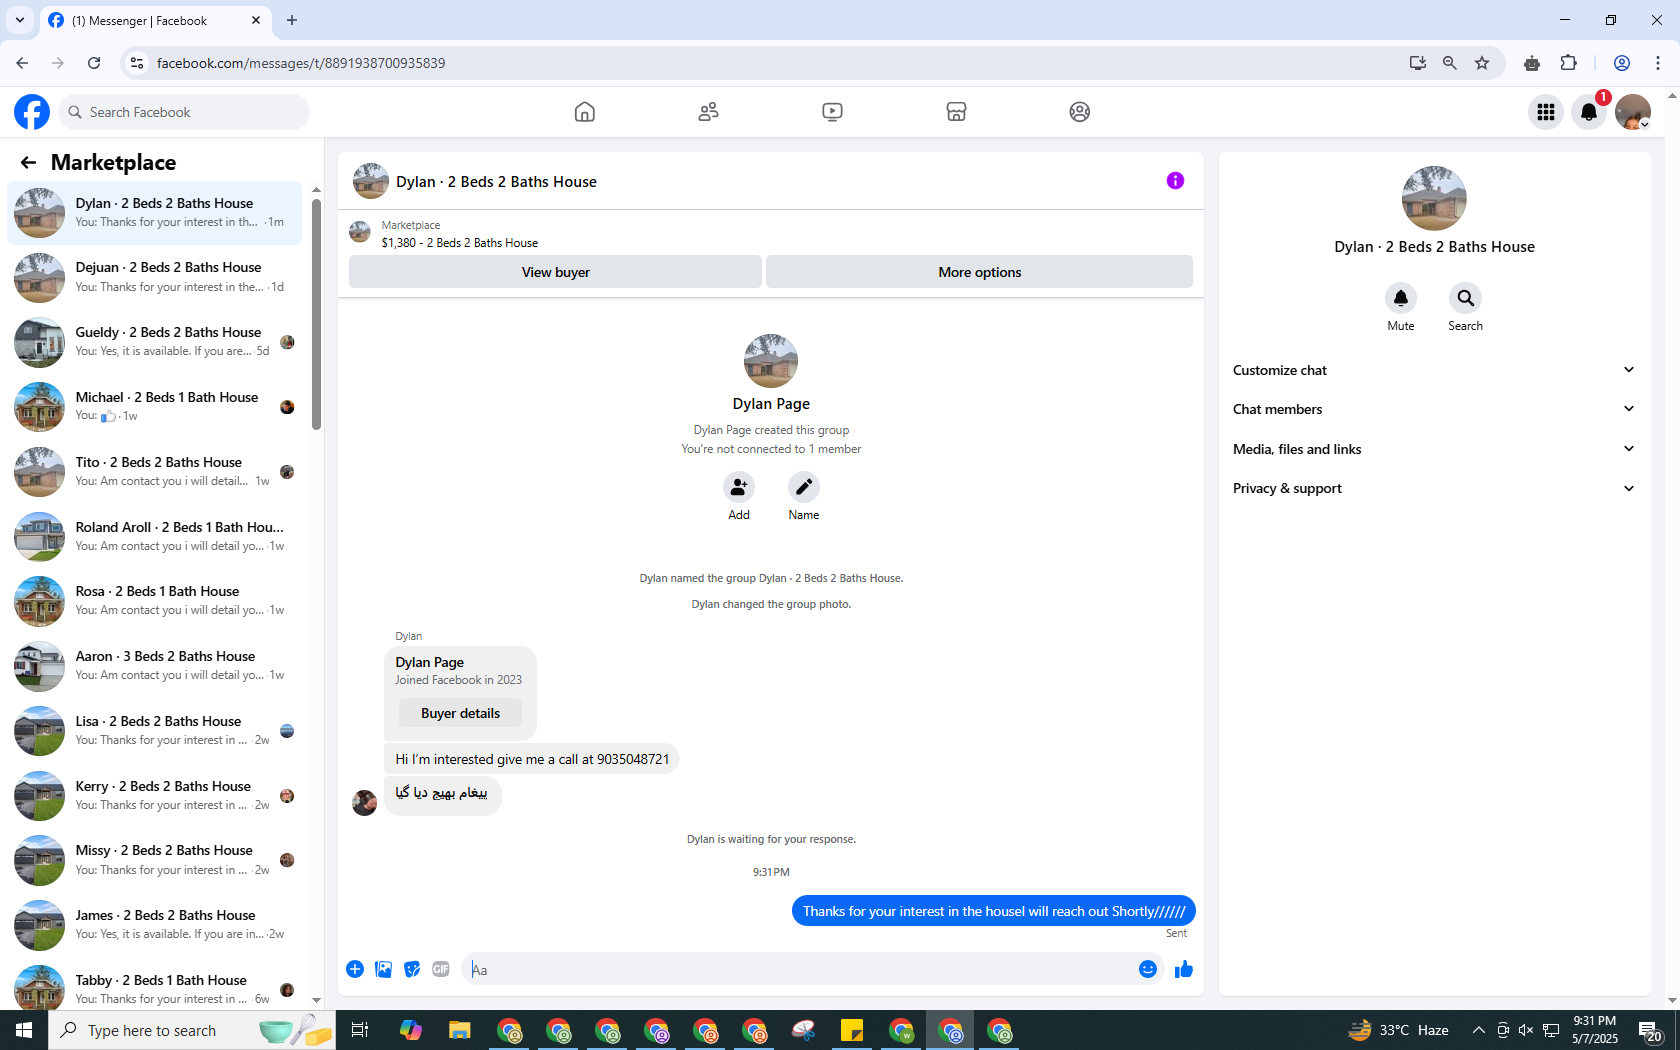Search in conversation magnifier icon
The height and width of the screenshot is (1050, 1680).
[x=1465, y=298]
